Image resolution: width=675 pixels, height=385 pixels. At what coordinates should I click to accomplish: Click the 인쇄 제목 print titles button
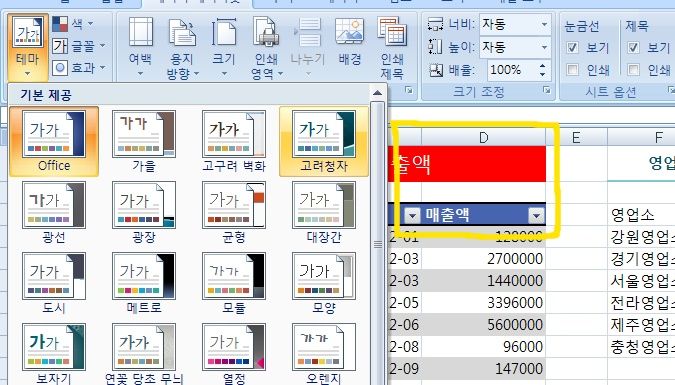(392, 47)
